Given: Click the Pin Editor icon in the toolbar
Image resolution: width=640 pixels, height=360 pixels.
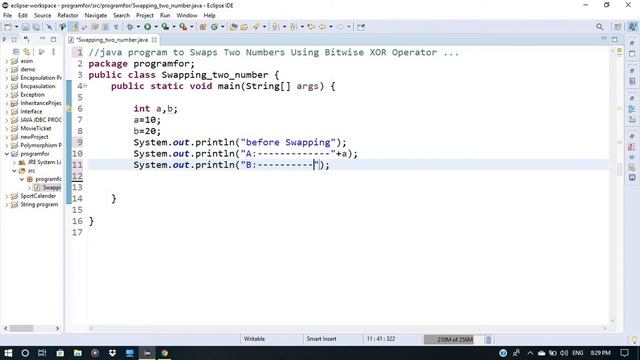Looking at the screenshot, I should (x=361, y=27).
